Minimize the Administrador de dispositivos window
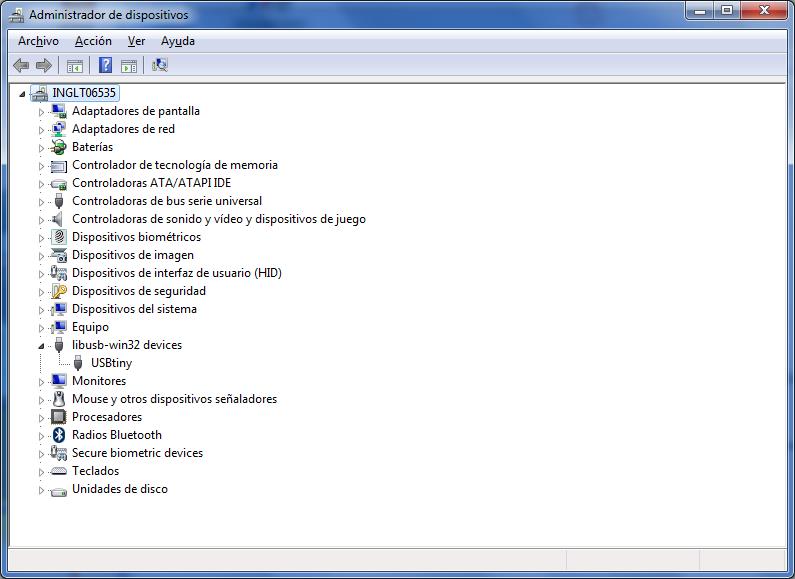795x579 pixels. tap(700, 10)
